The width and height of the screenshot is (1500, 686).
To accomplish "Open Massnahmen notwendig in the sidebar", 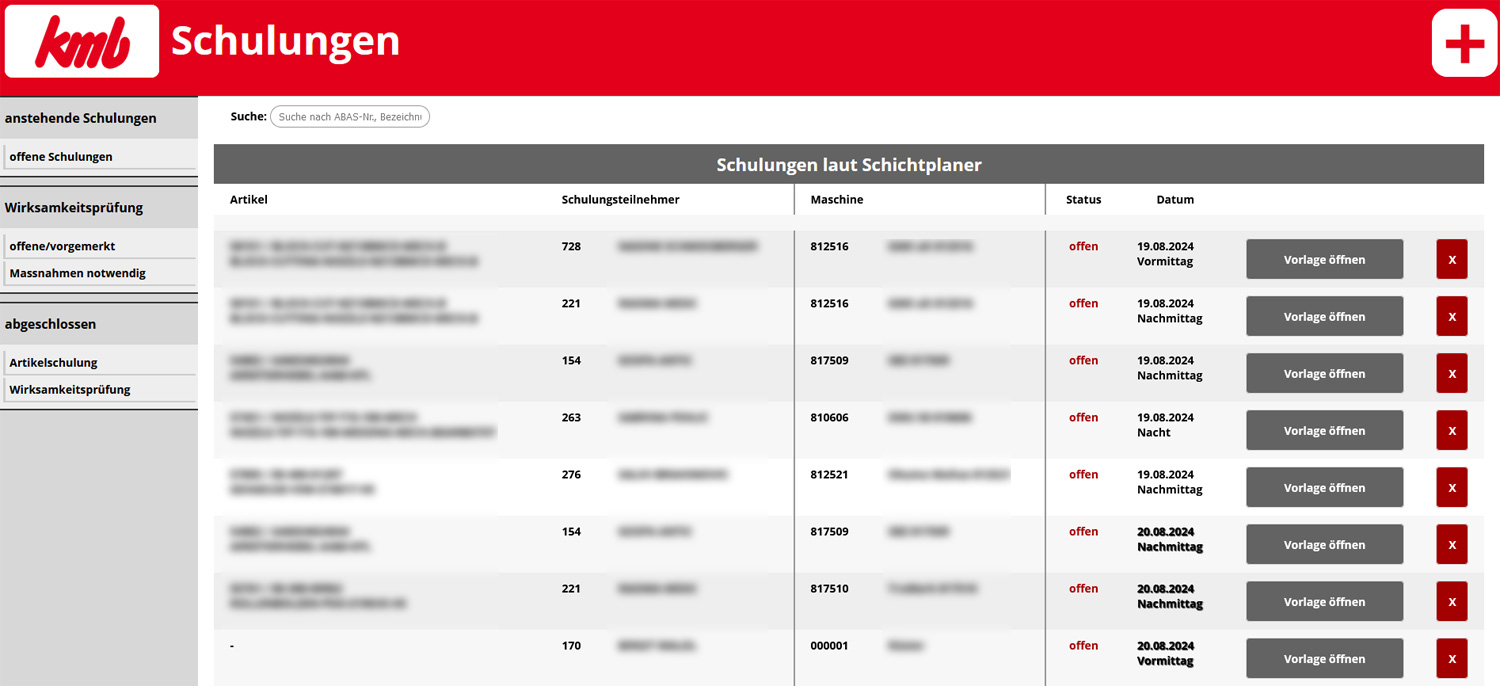I will [75, 272].
